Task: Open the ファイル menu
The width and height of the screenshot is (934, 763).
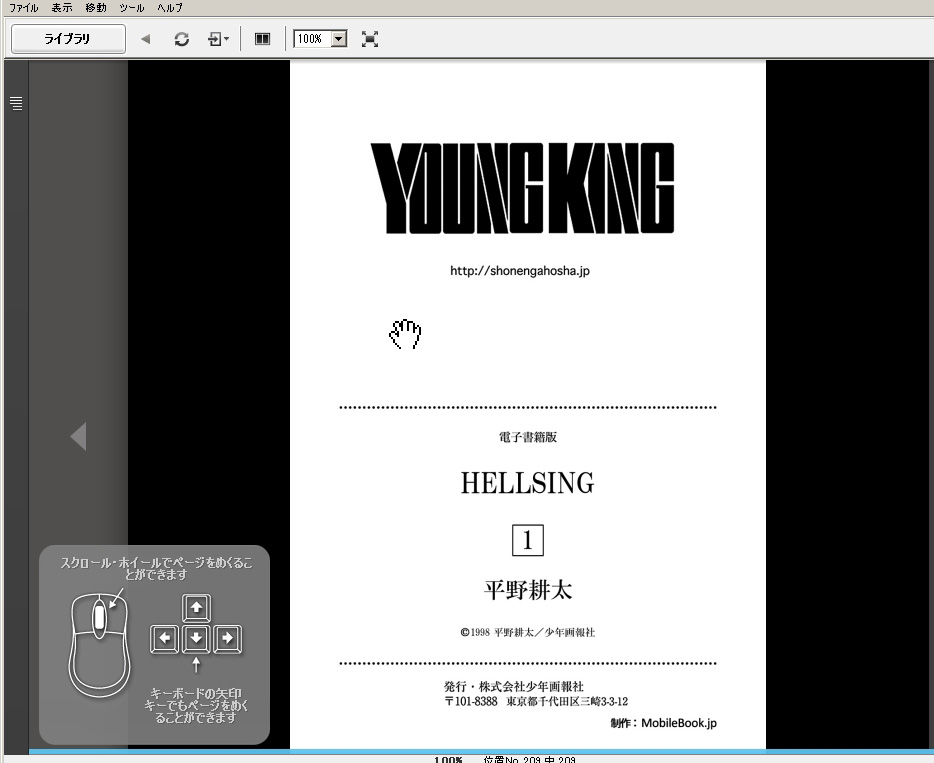Action: pyautogui.click(x=23, y=8)
